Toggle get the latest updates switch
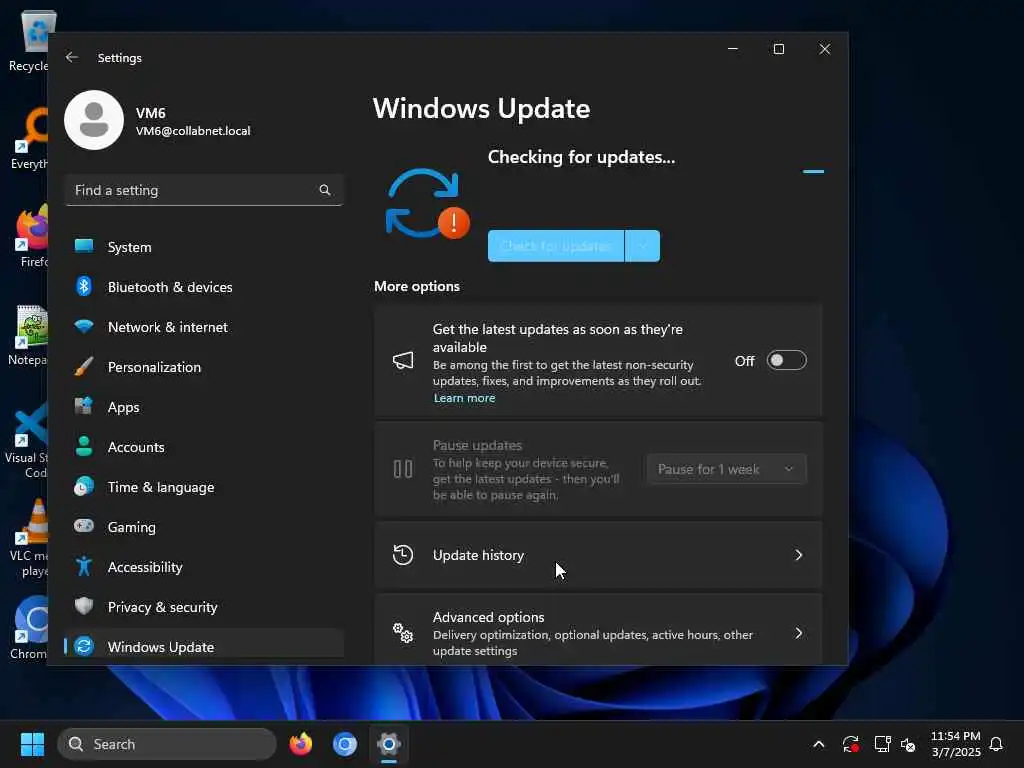Viewport: 1024px width, 768px height. tap(786, 360)
